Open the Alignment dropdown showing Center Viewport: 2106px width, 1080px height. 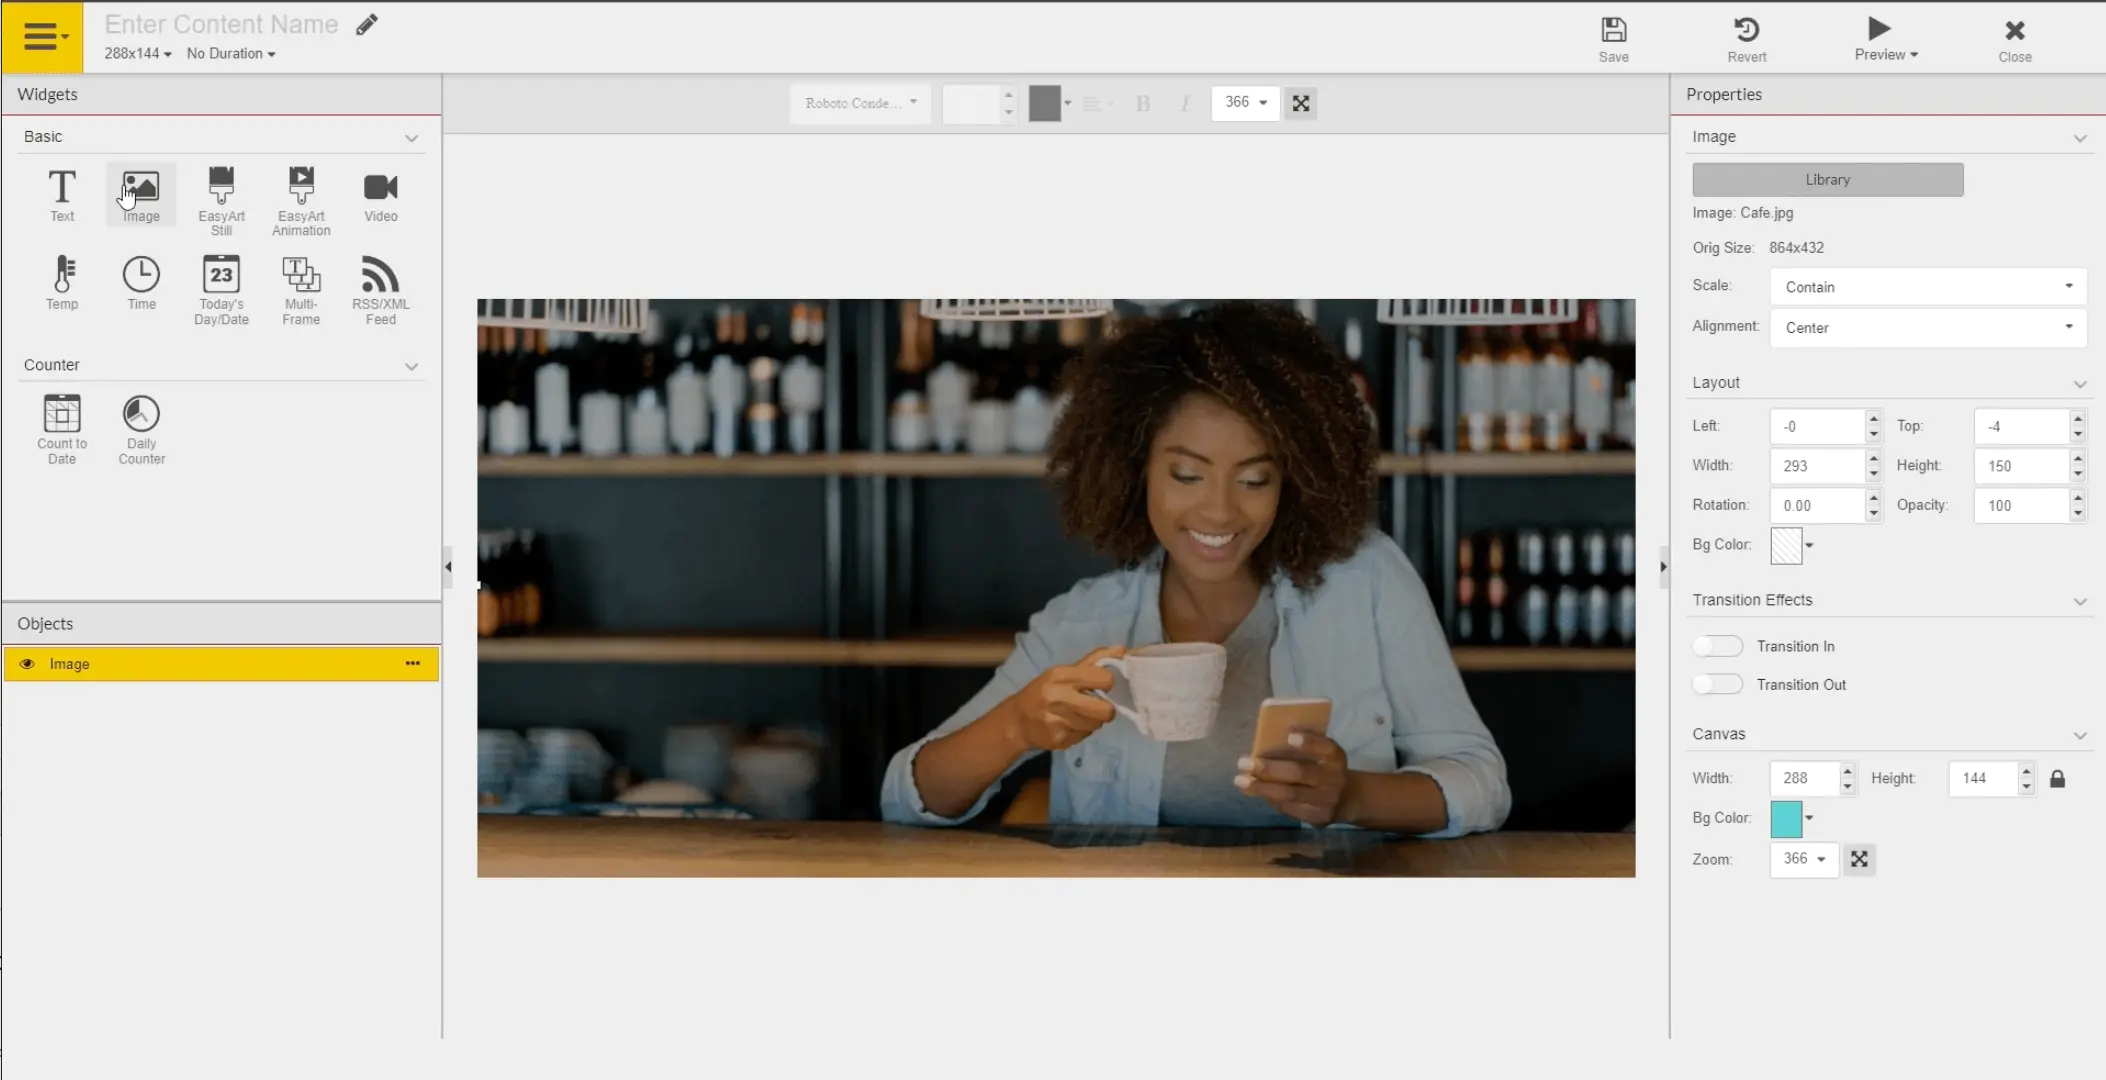pyautogui.click(x=1927, y=328)
